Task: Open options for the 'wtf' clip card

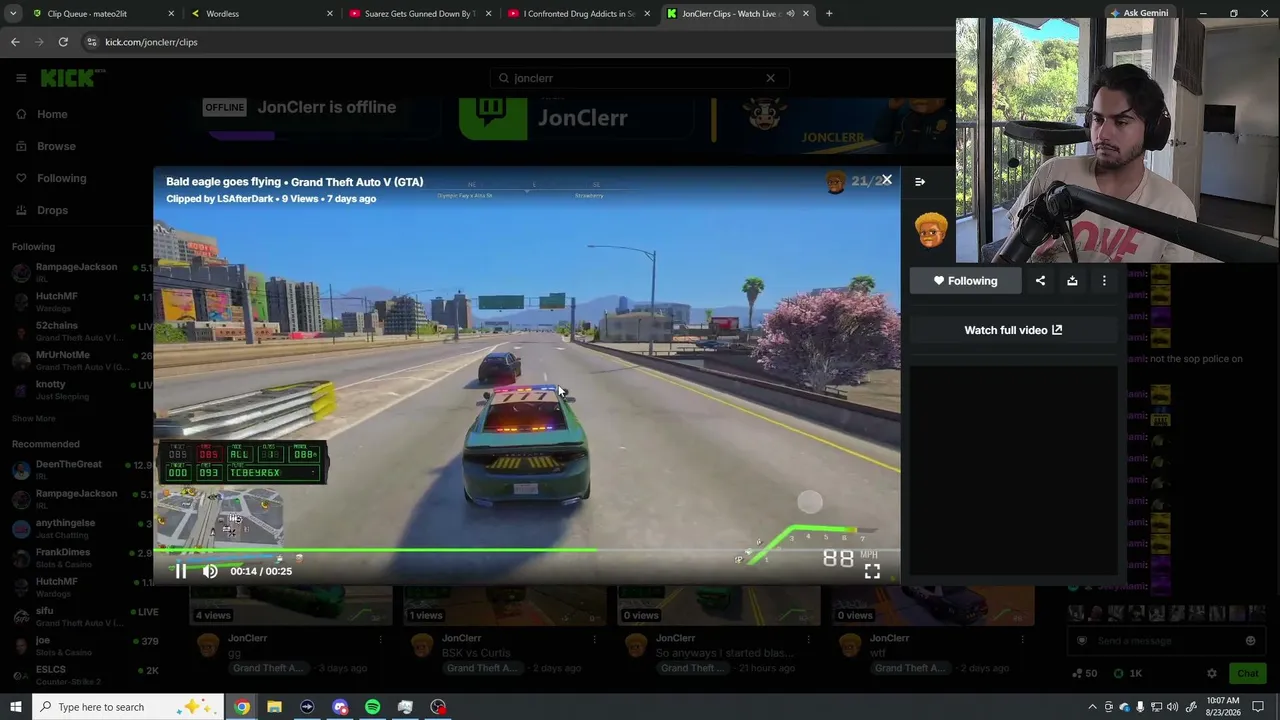Action: pos(1022,639)
